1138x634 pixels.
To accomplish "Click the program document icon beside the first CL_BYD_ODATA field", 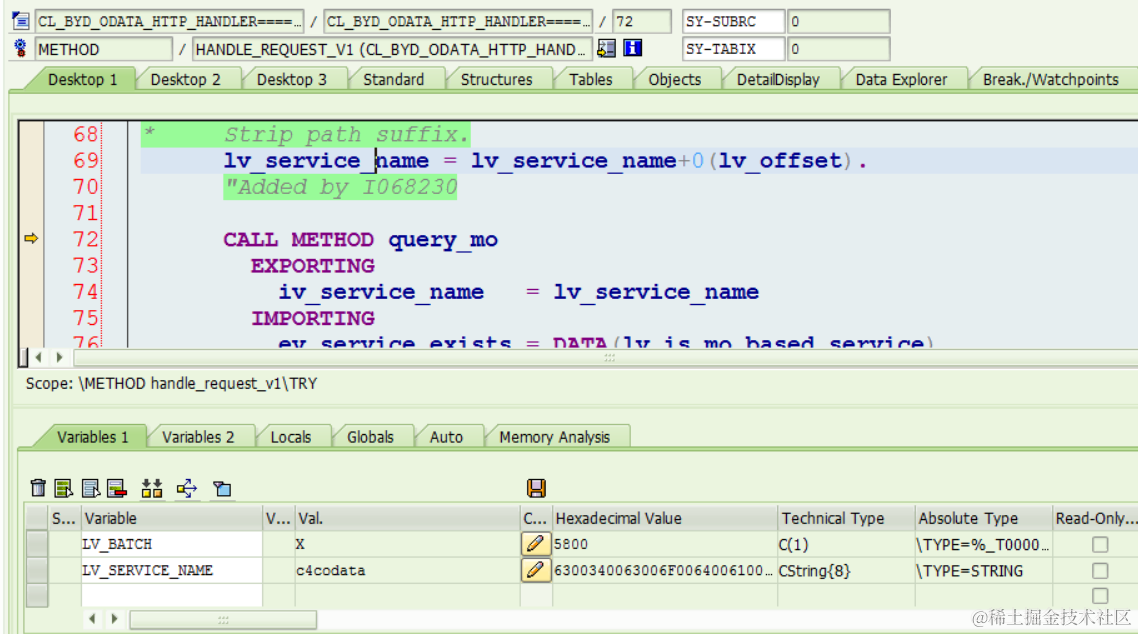I will pos(20,21).
